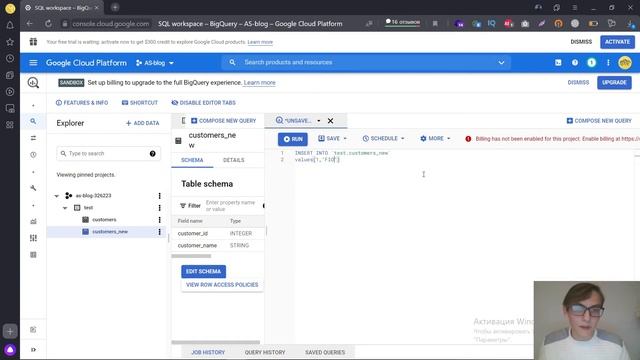Select the customers_new table
This screenshot has width=640, height=360.
pyautogui.click(x=110, y=231)
